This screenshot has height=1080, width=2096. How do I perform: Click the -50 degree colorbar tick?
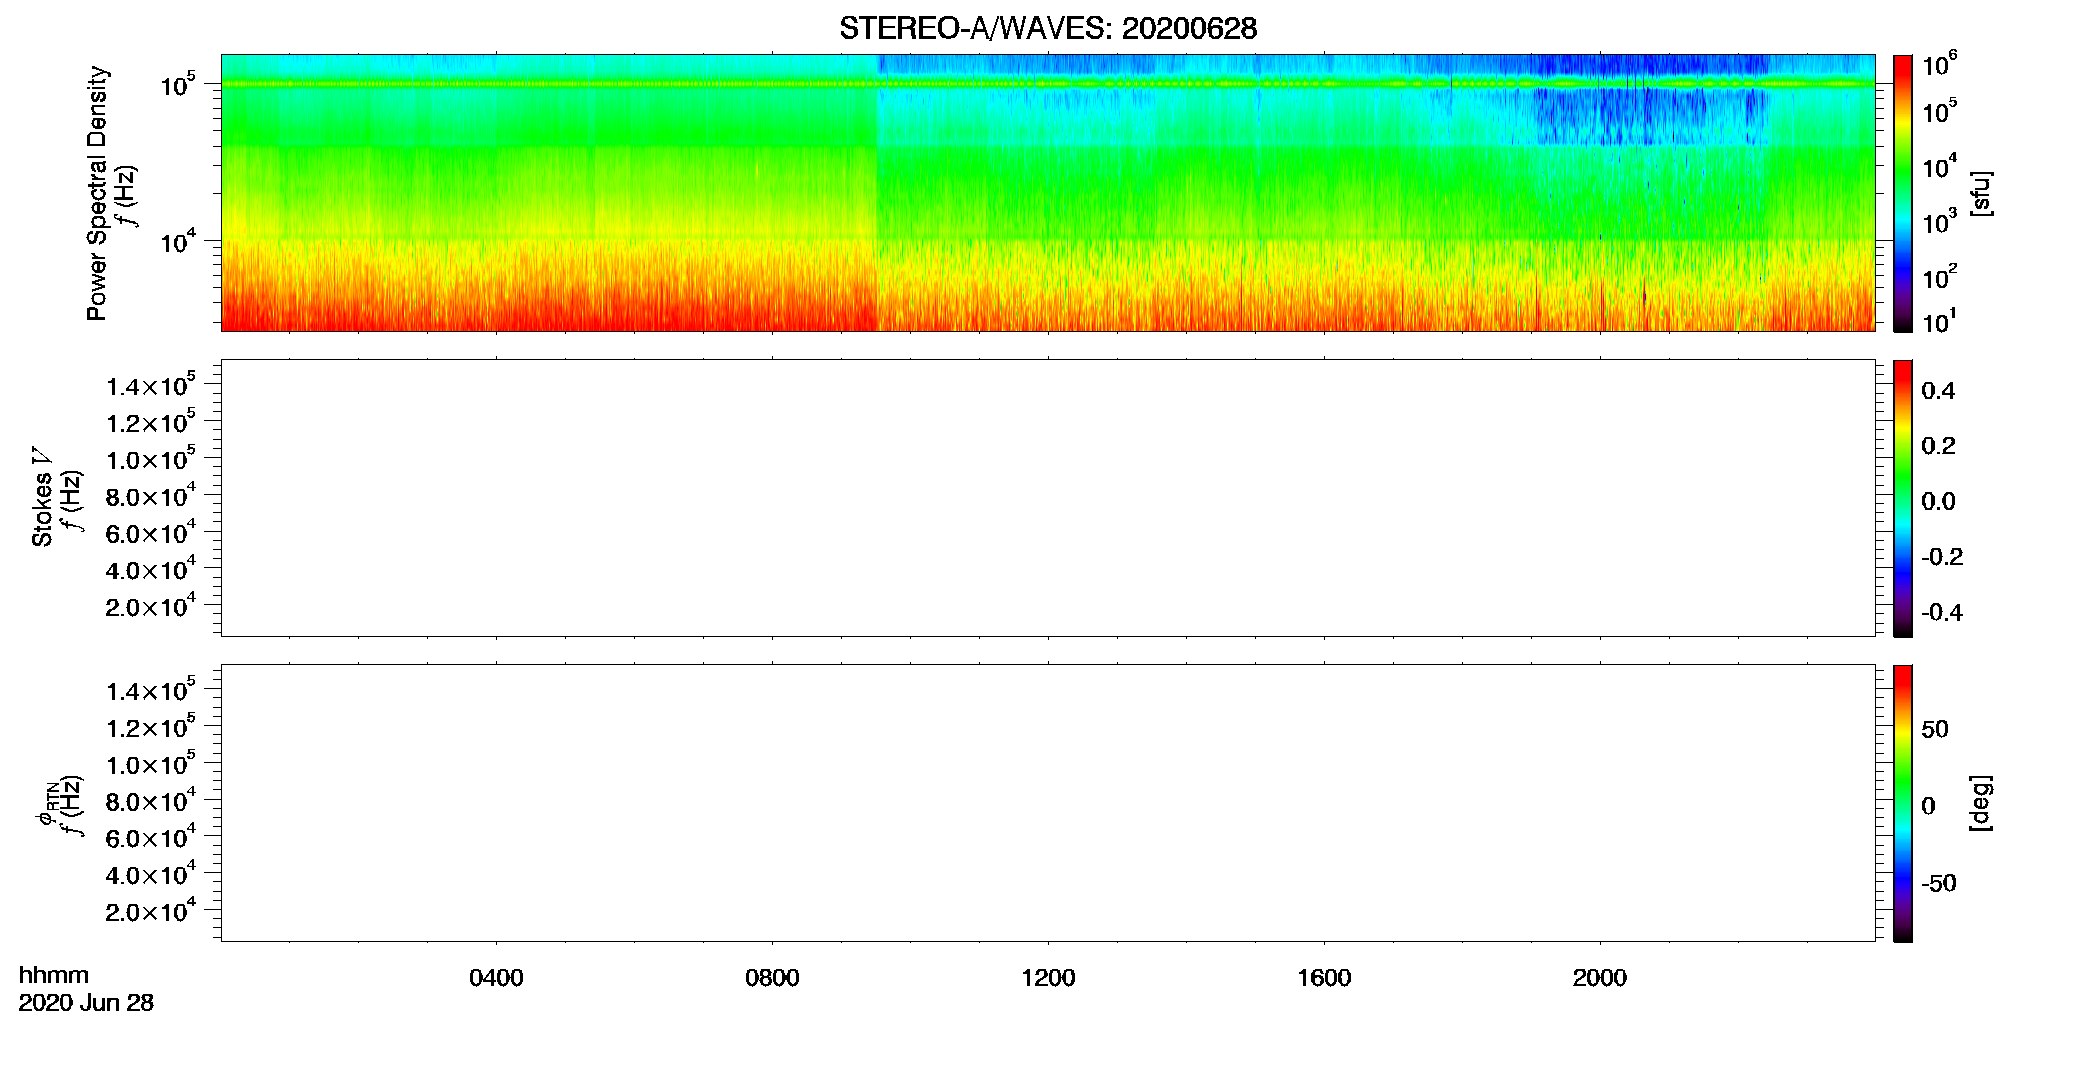tap(1939, 883)
